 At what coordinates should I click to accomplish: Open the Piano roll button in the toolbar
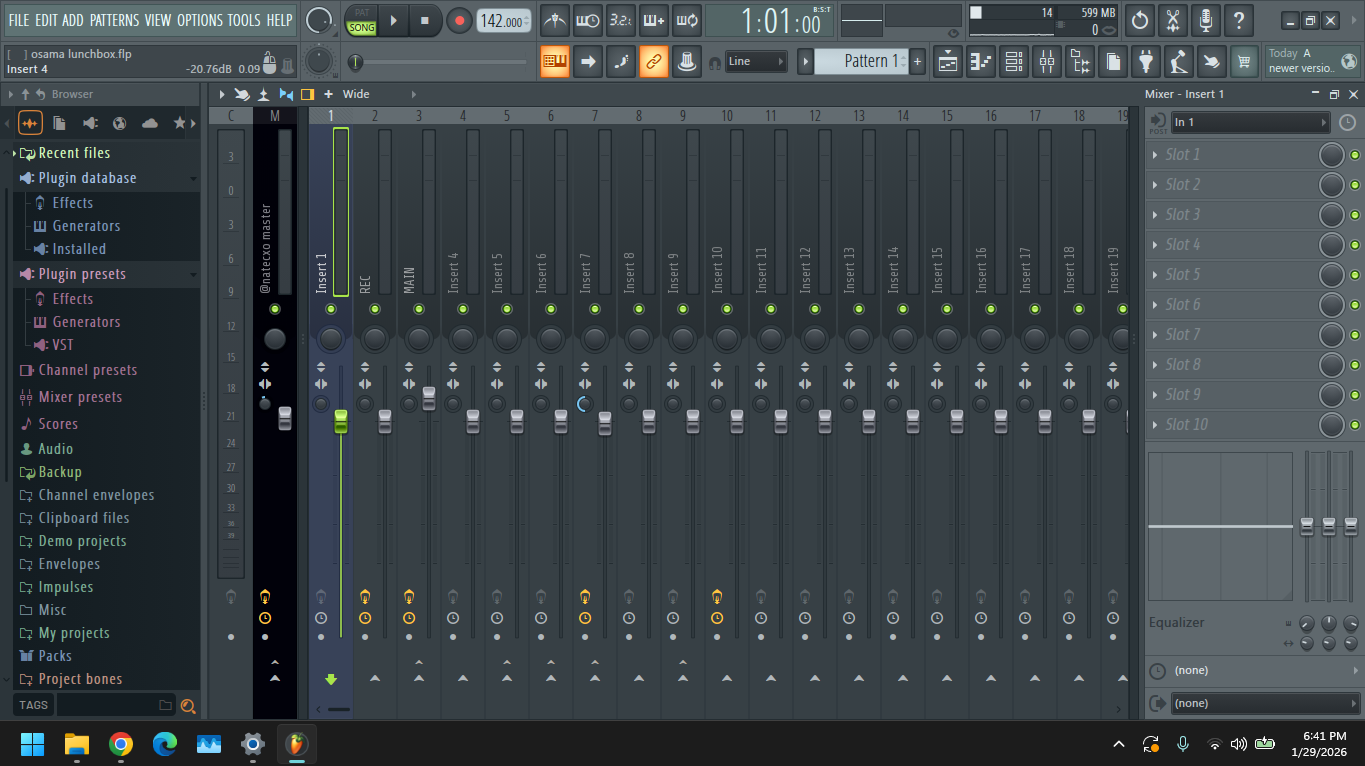981,62
